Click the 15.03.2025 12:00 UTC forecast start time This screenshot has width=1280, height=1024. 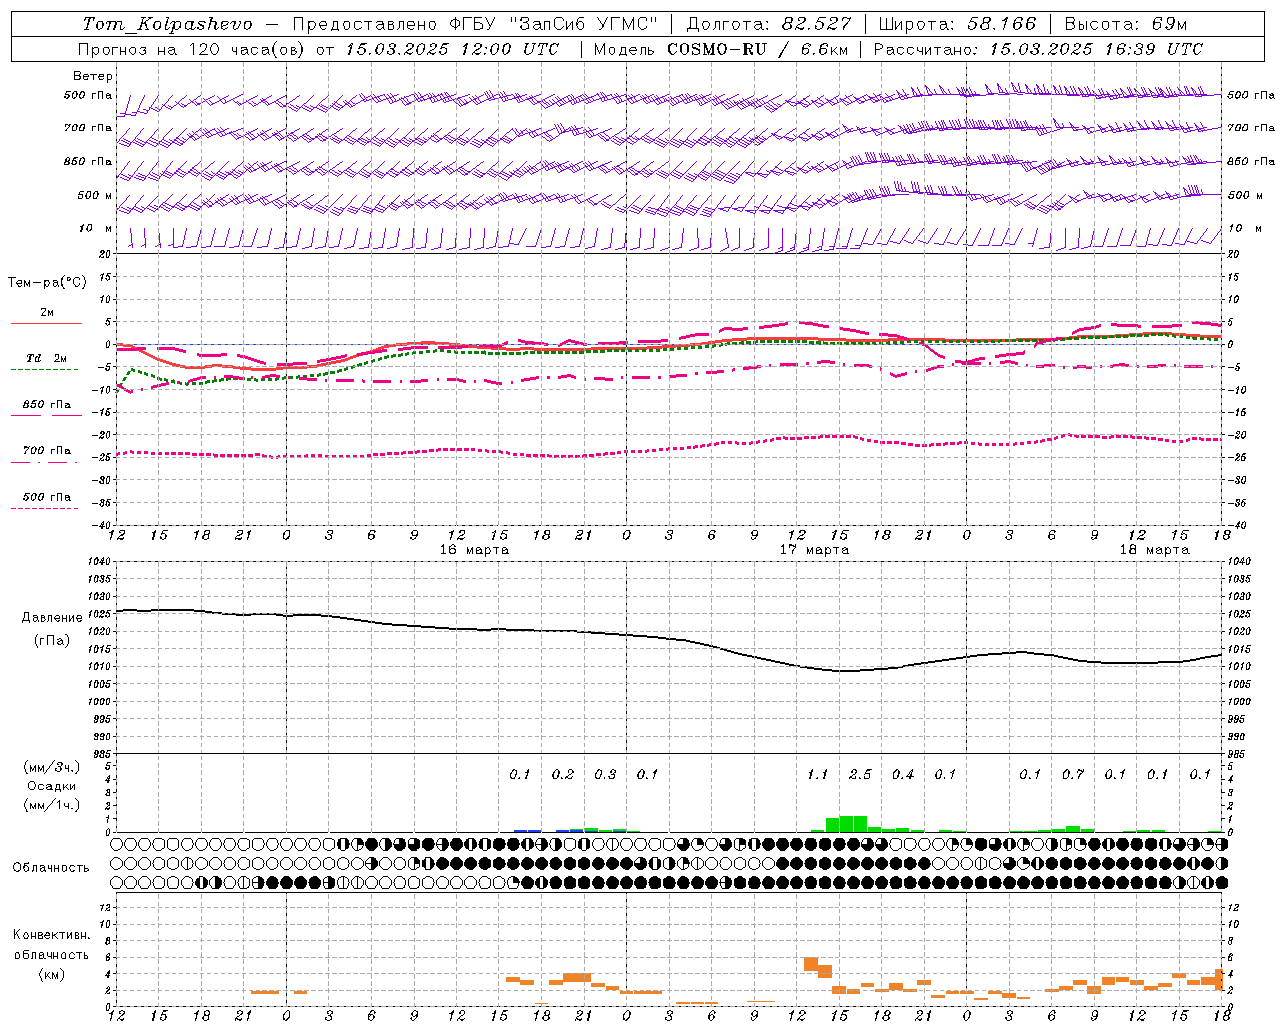pos(453,49)
